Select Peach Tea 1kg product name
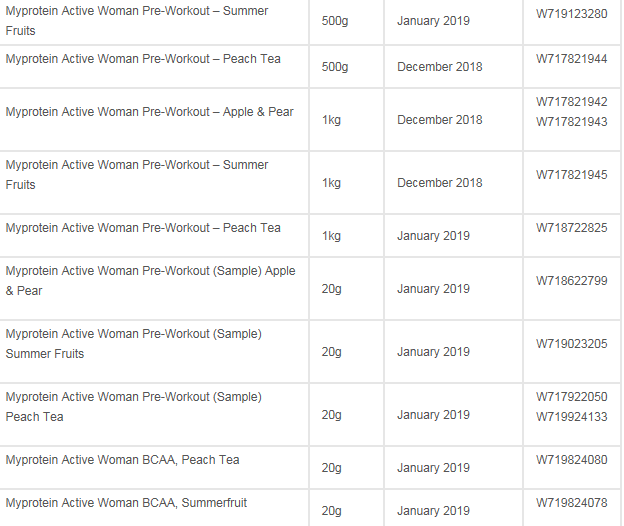Viewport: 624px width, 526px height. pyautogui.click(x=143, y=228)
